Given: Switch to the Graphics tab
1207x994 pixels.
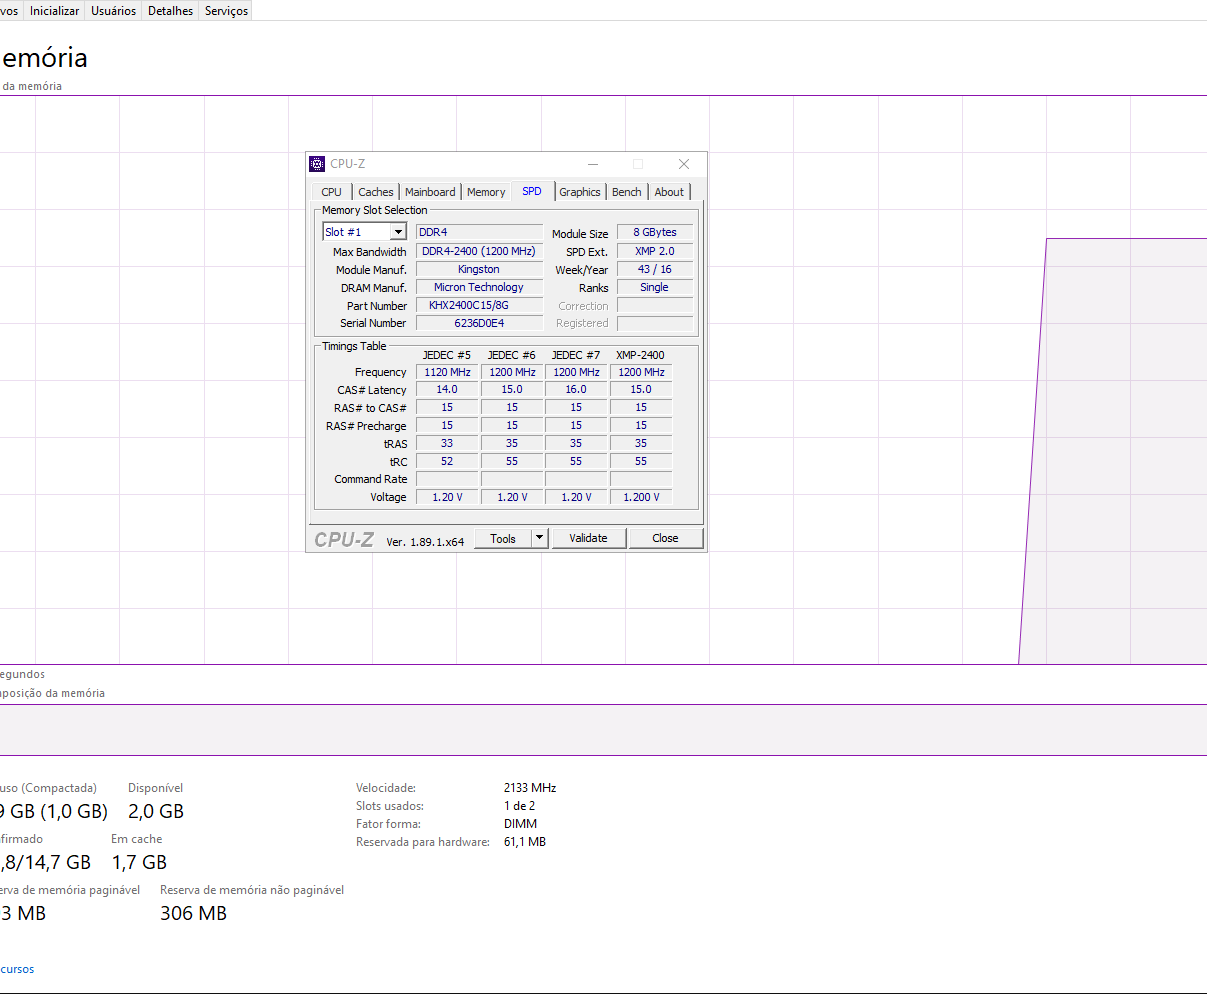Looking at the screenshot, I should coord(580,192).
